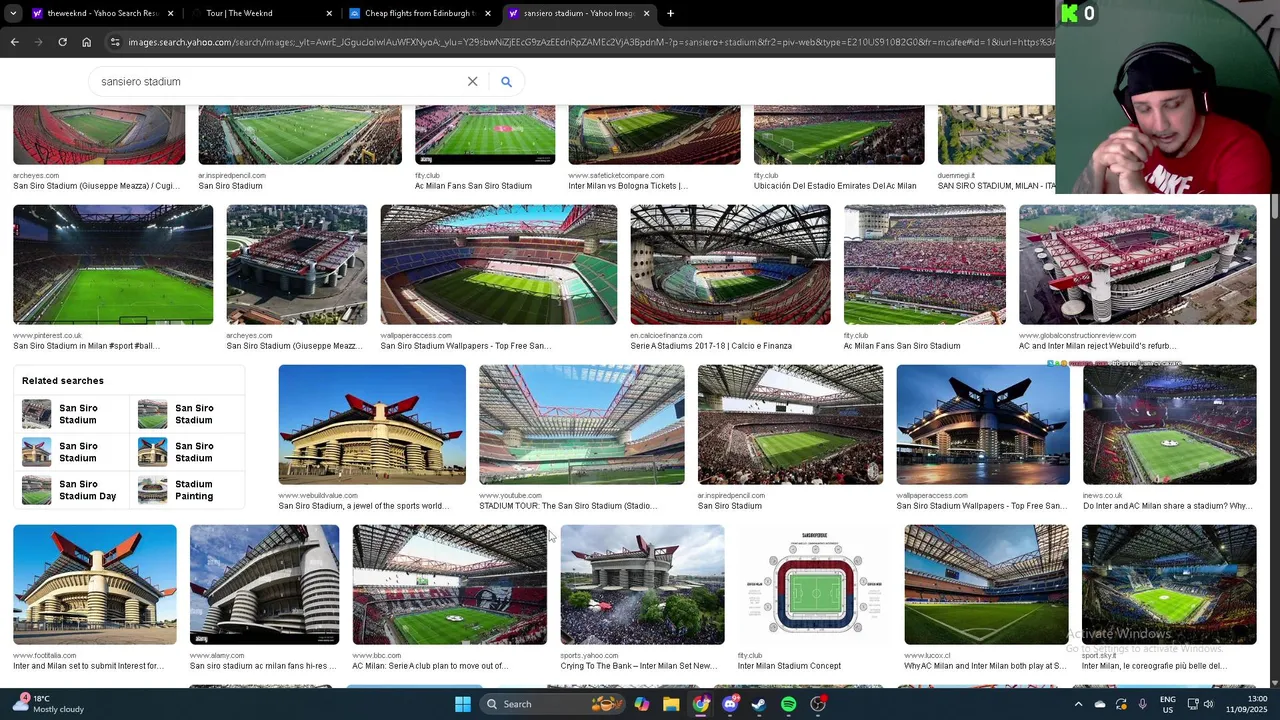Open 'Inter Milan Stadium Concept' diagram image
The width and height of the screenshot is (1280, 720).
click(814, 584)
